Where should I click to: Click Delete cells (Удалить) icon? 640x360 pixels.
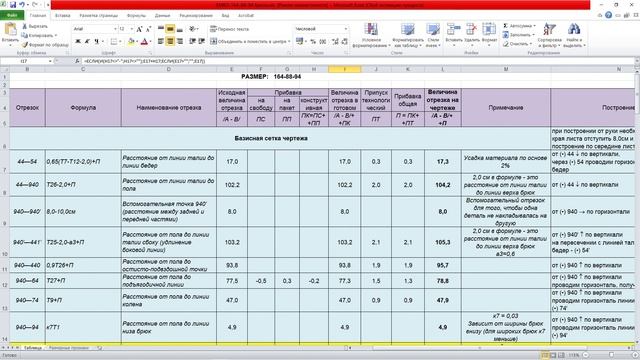point(471,29)
